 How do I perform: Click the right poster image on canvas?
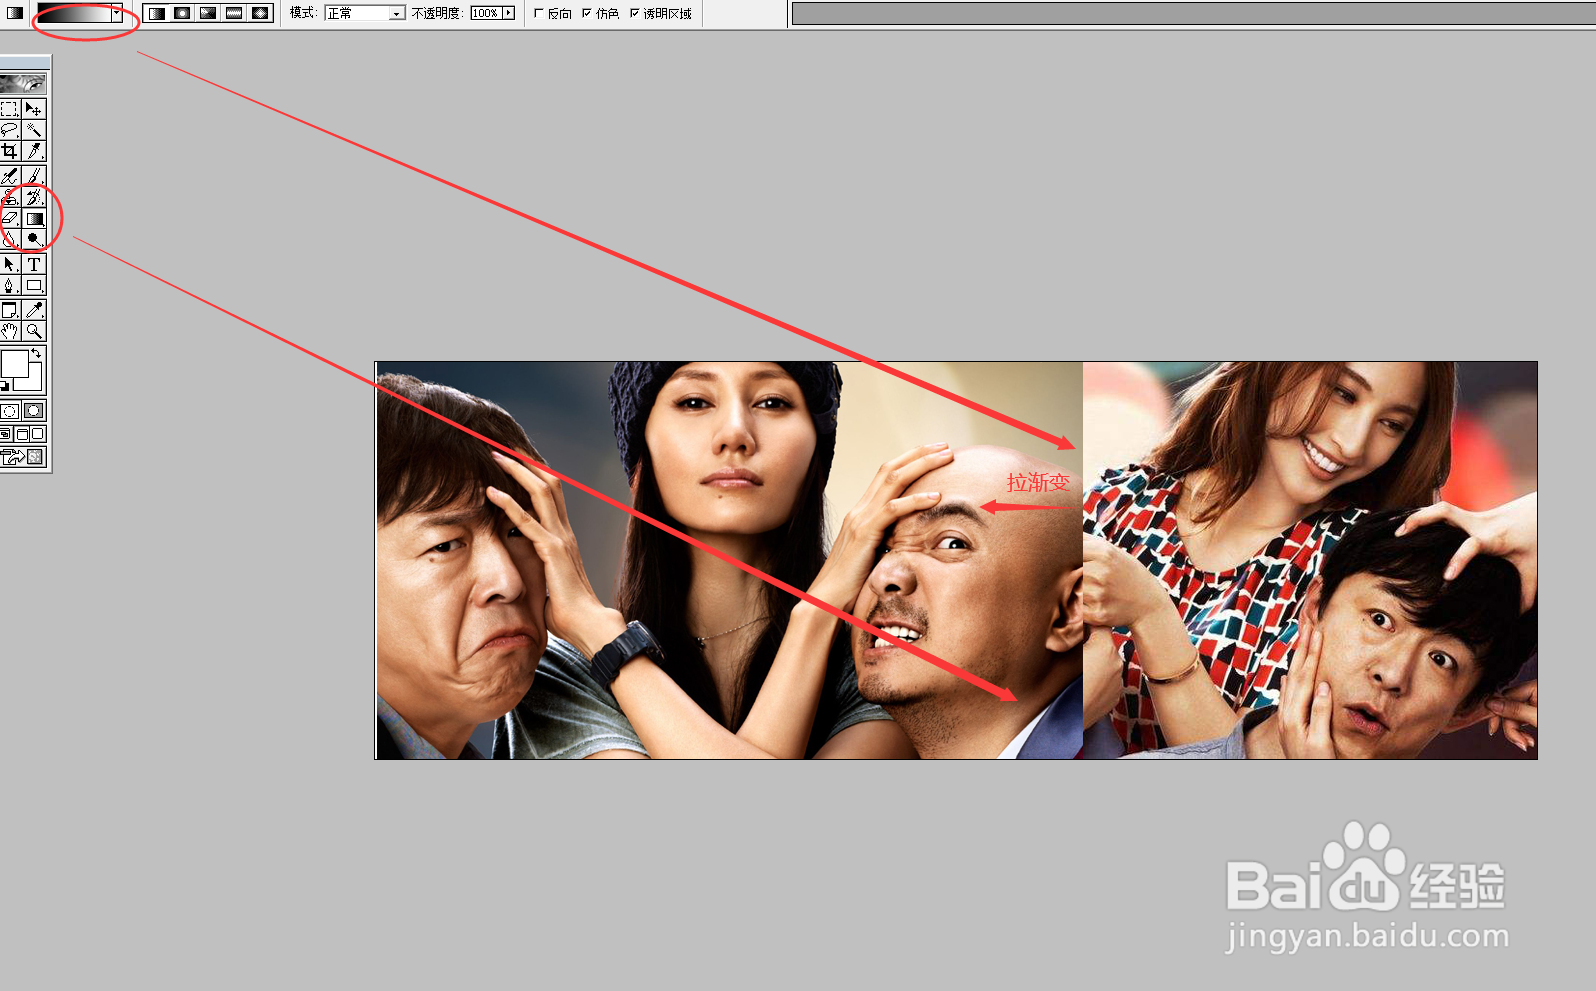pos(1310,560)
